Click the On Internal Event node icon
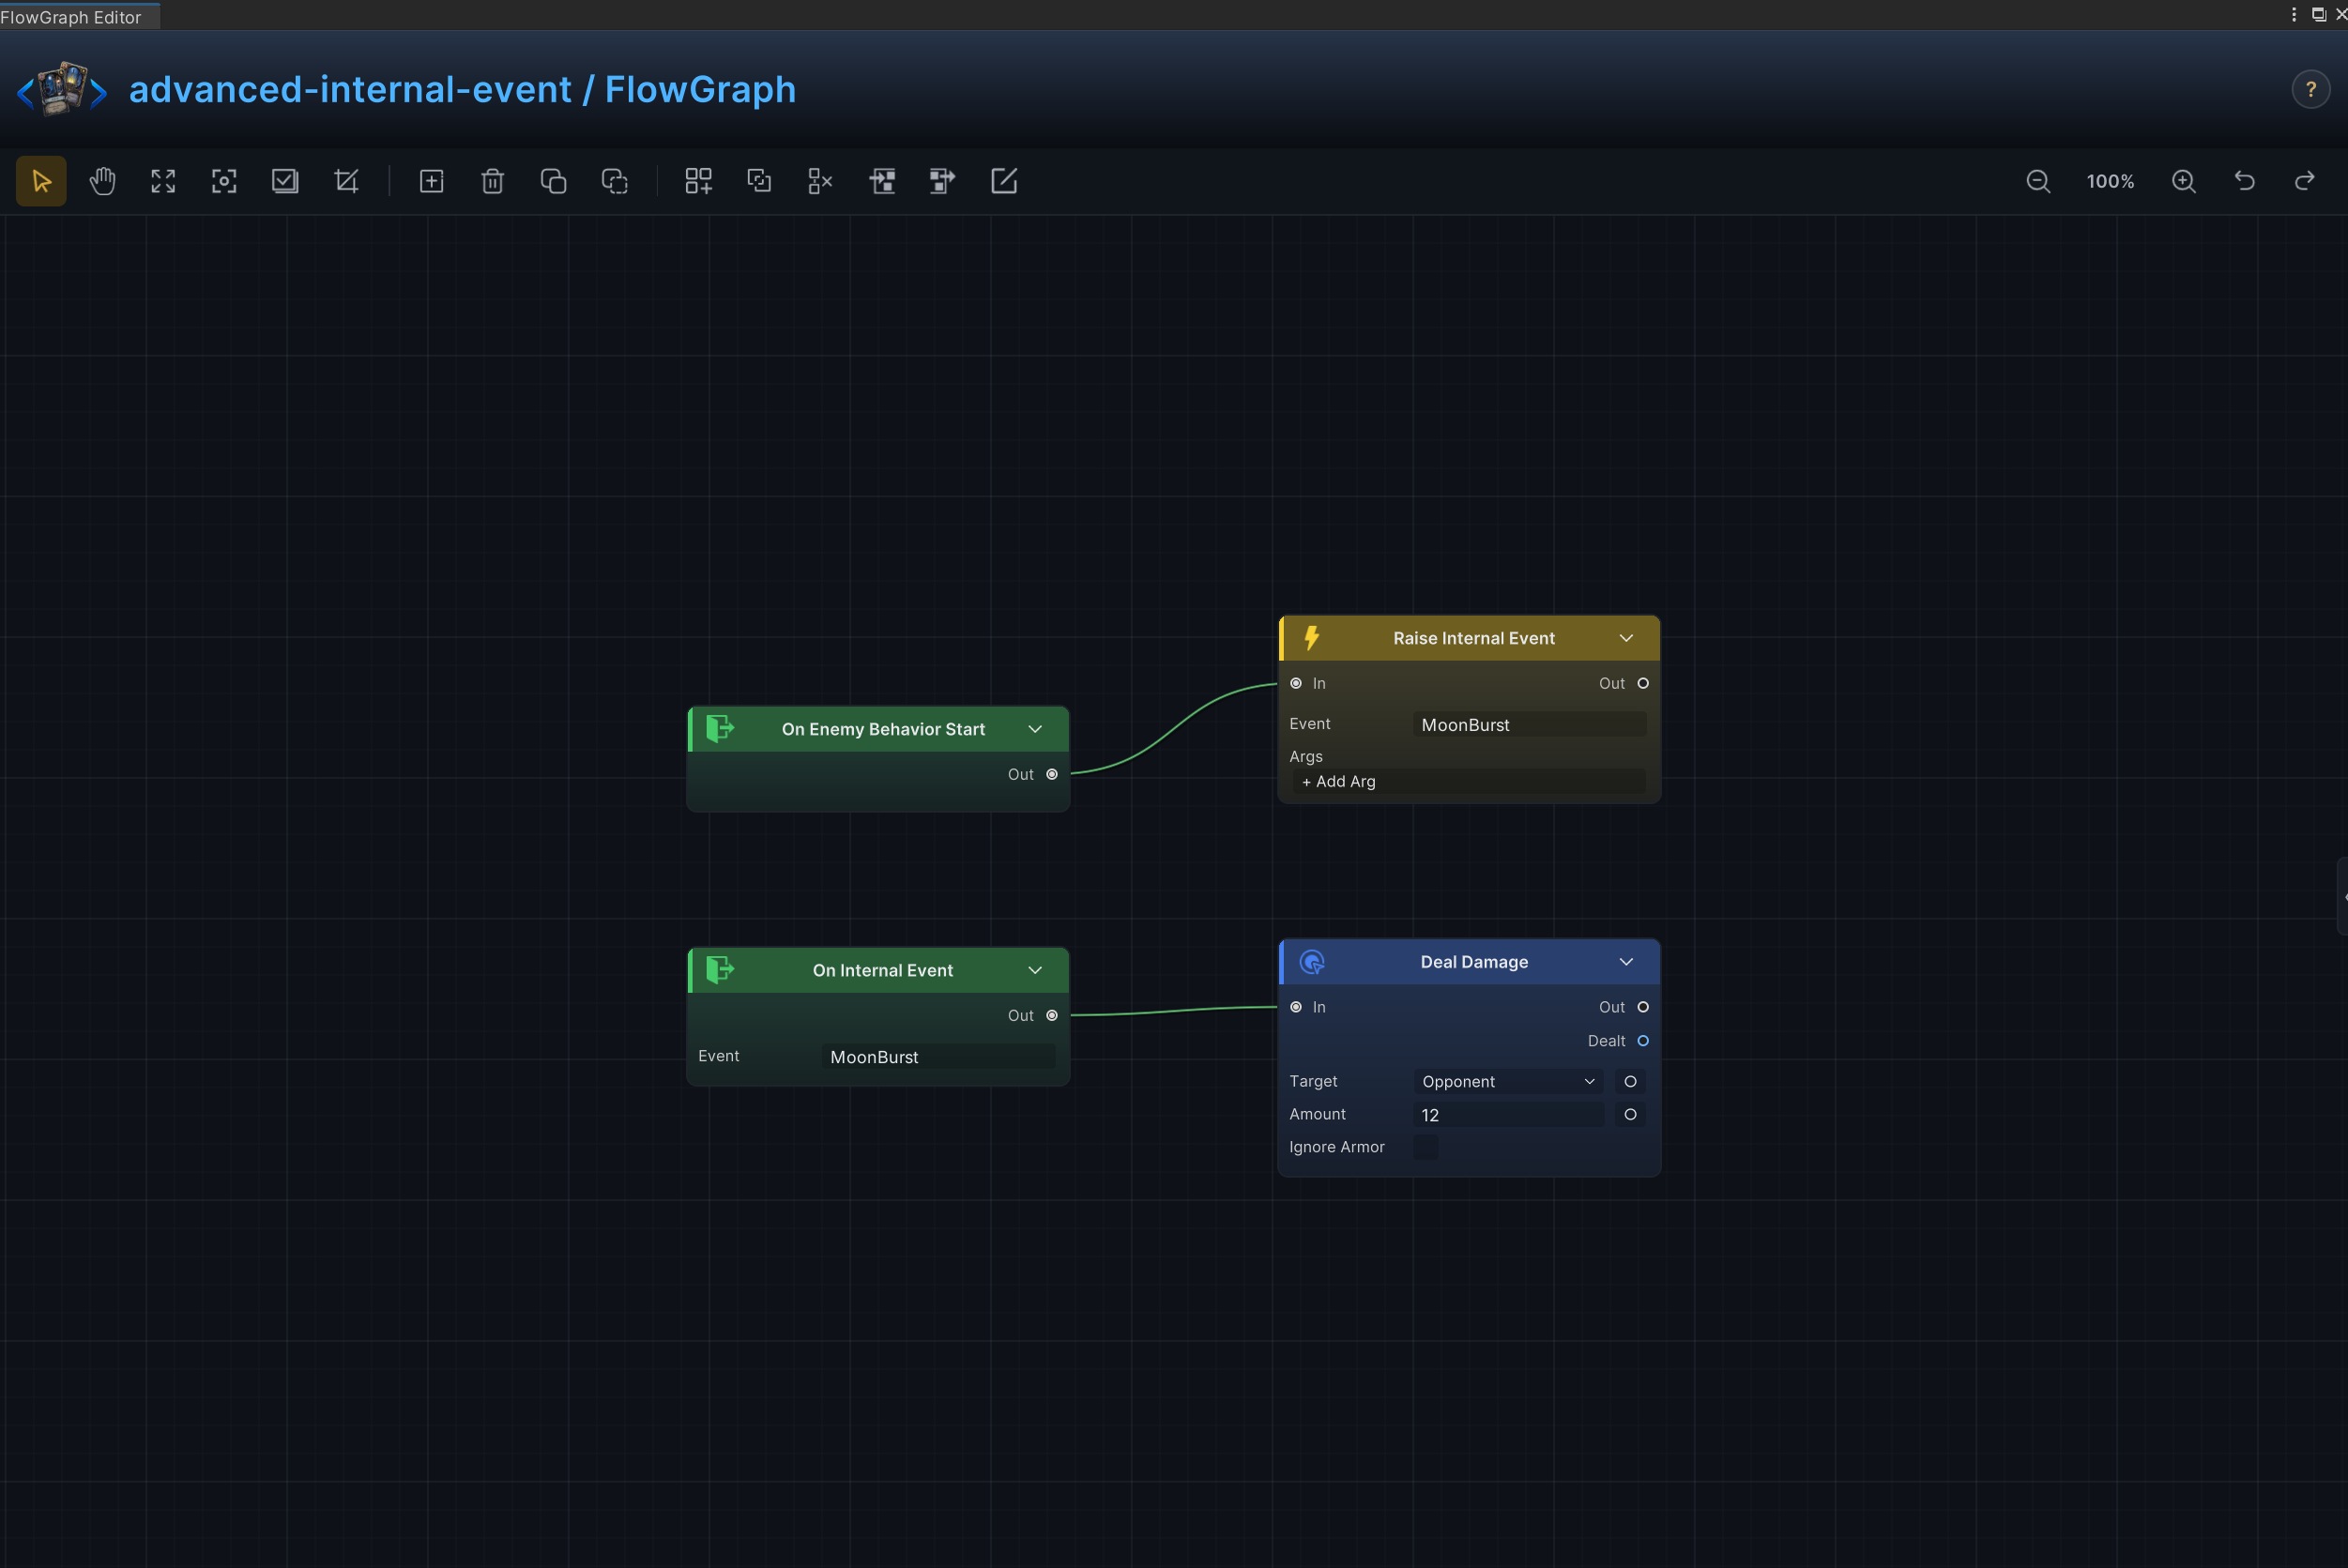The image size is (2348, 1568). pos(720,970)
